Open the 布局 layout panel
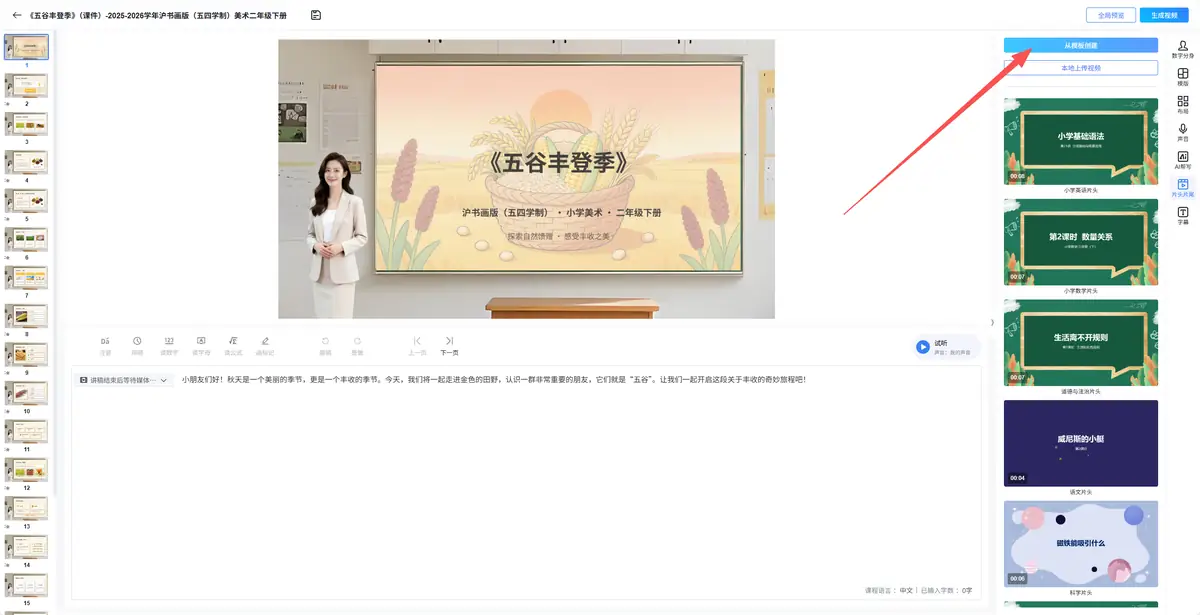Image resolution: width=1200 pixels, height=615 pixels. tap(1183, 105)
